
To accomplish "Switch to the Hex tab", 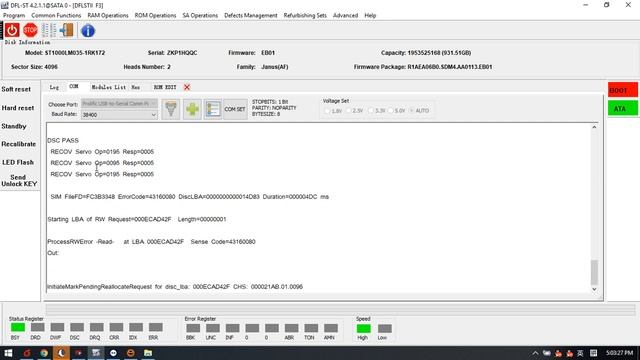I will (136, 87).
